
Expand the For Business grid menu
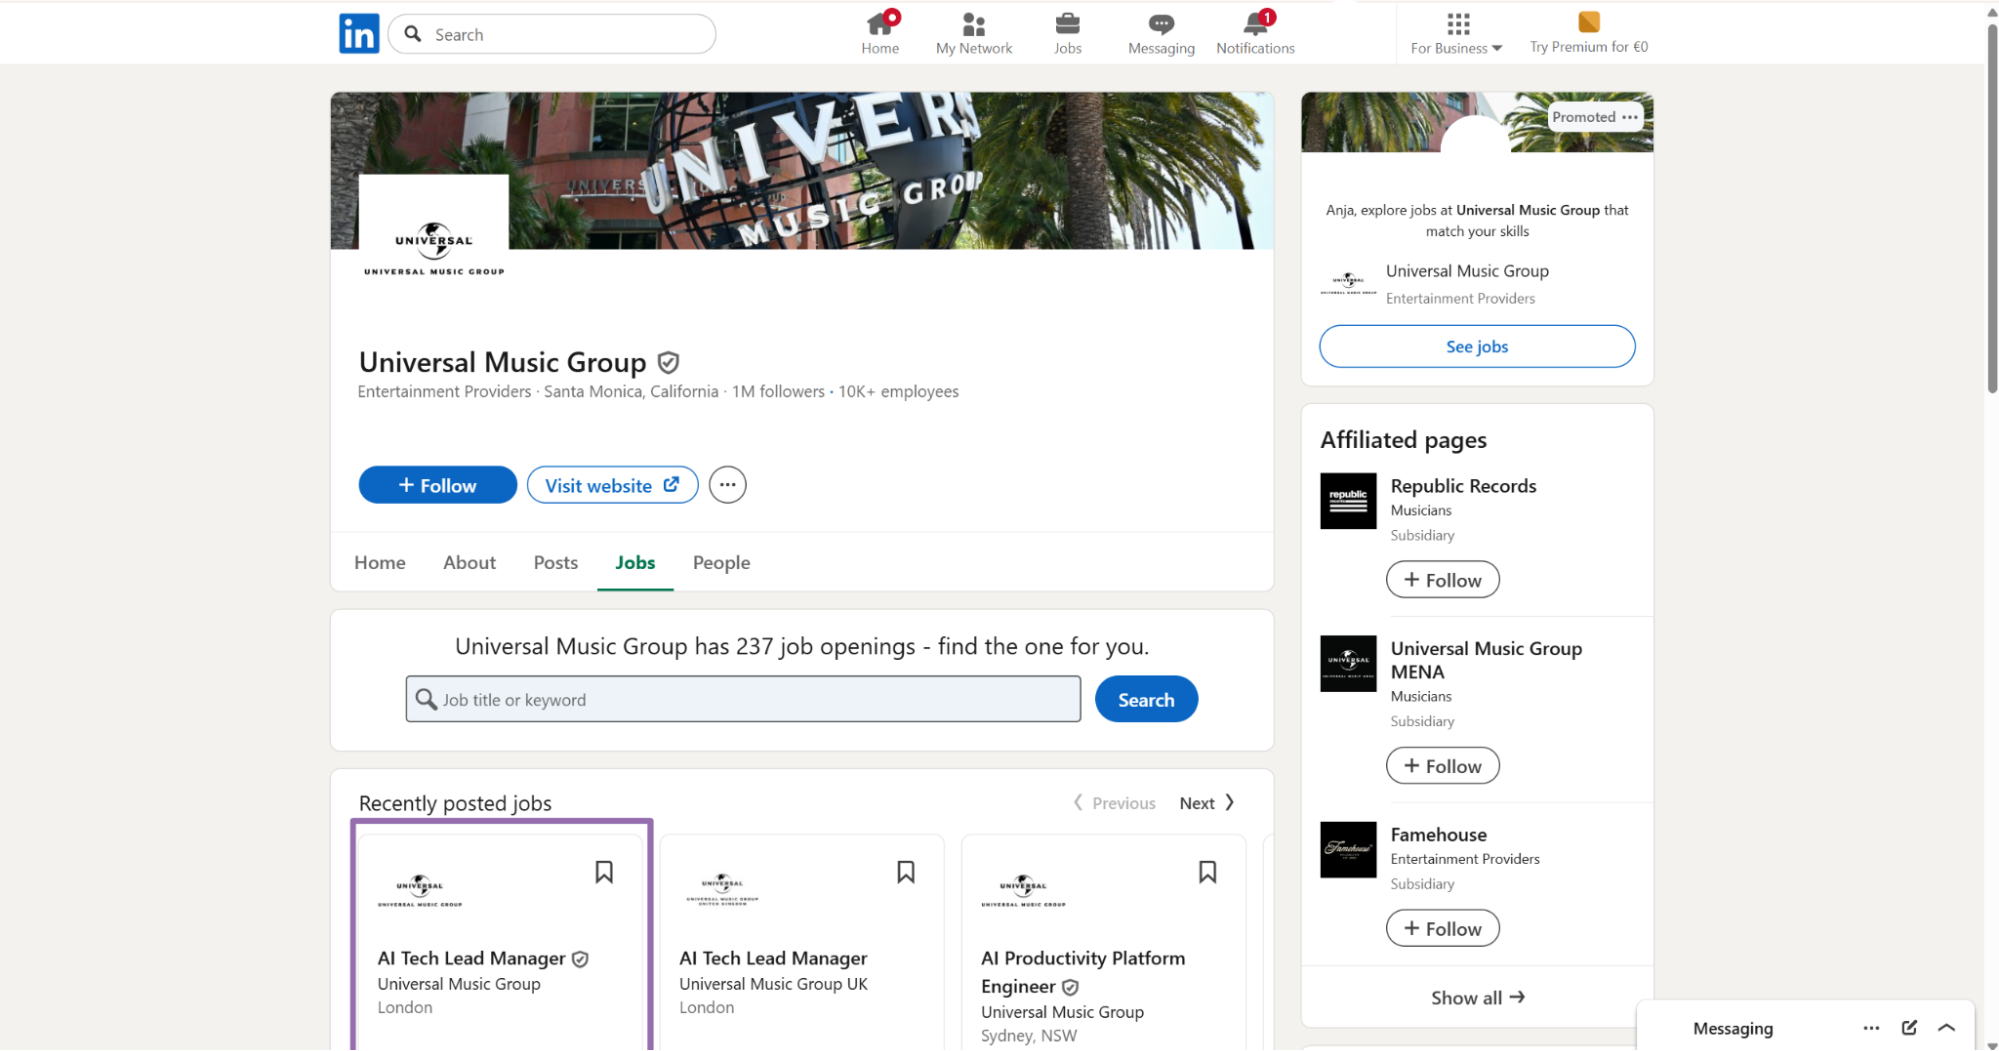tap(1457, 34)
